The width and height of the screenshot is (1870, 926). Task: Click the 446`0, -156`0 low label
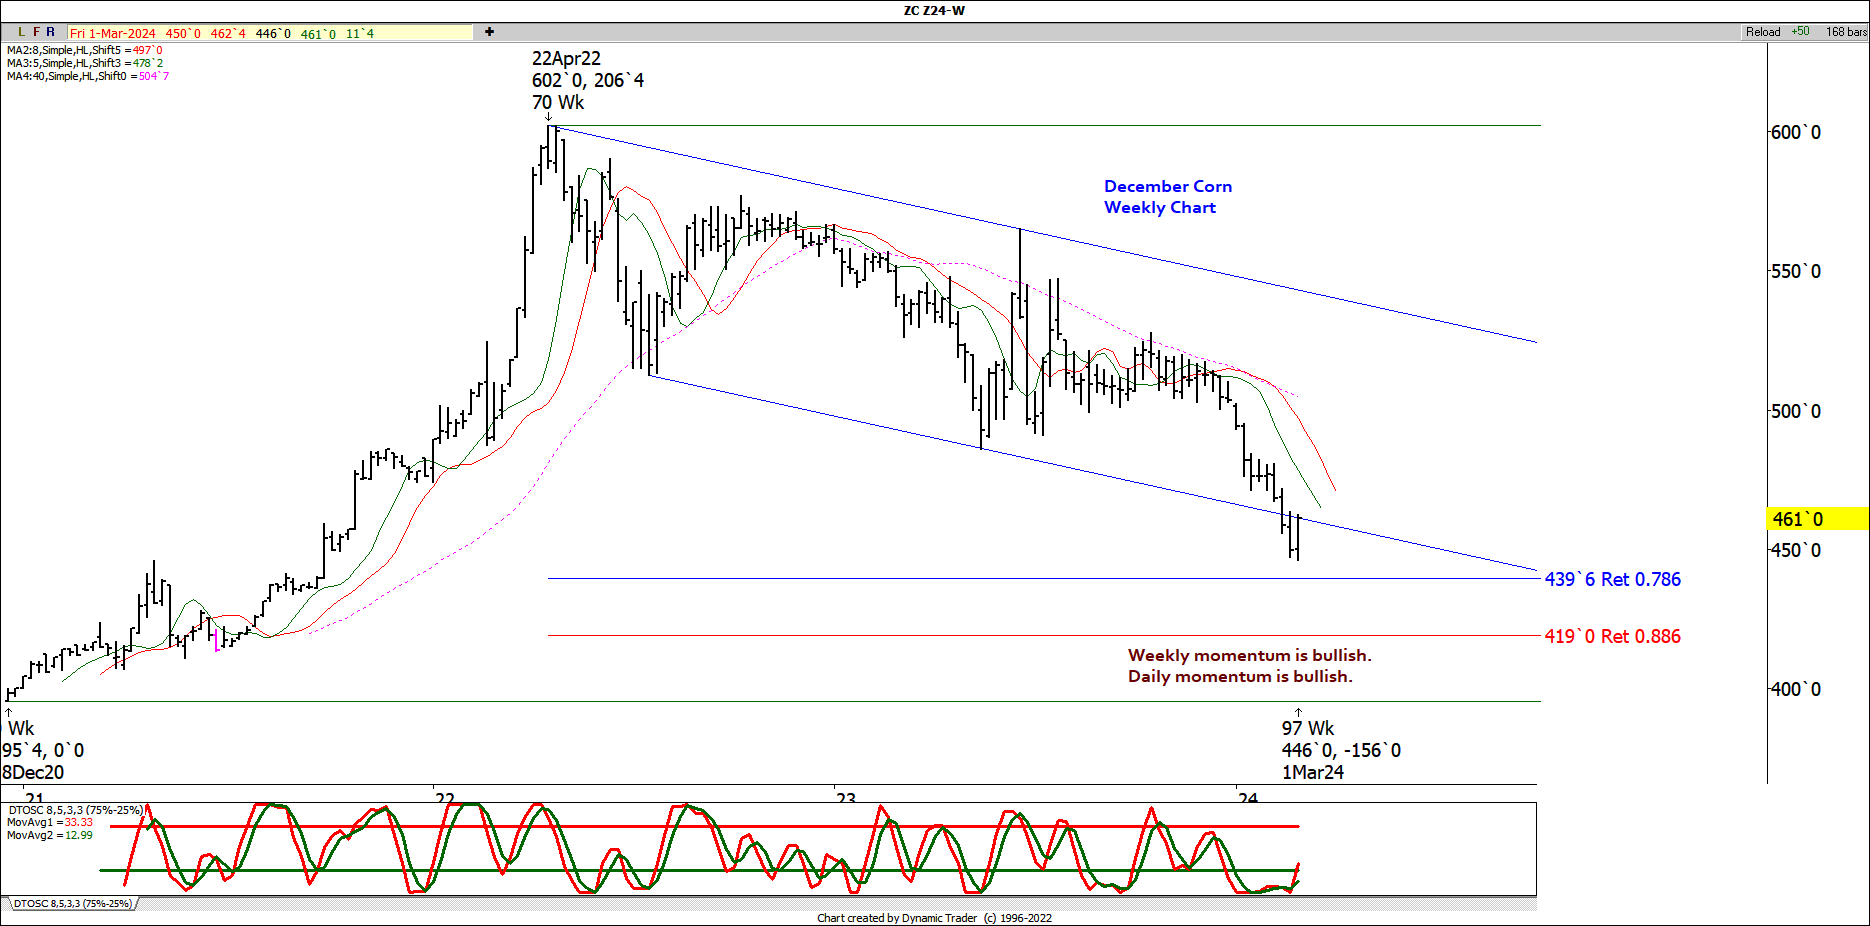click(x=1341, y=750)
